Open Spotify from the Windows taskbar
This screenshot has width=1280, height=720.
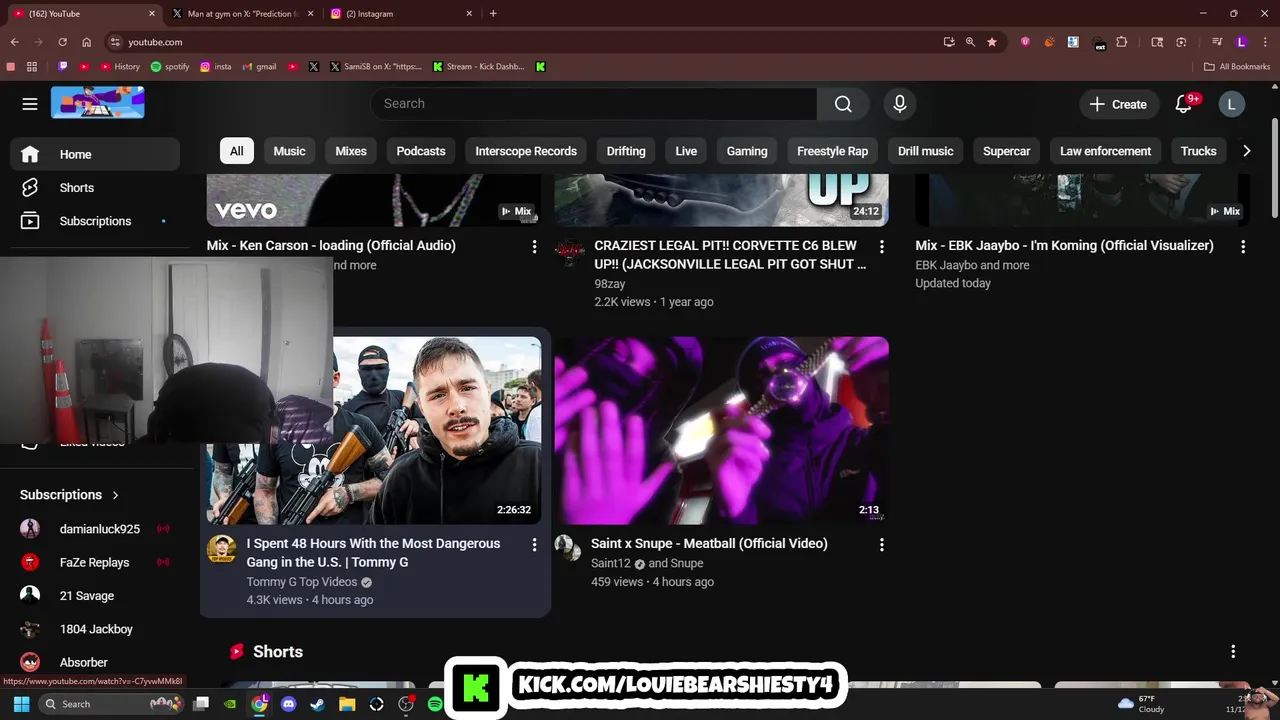pyautogui.click(x=435, y=704)
